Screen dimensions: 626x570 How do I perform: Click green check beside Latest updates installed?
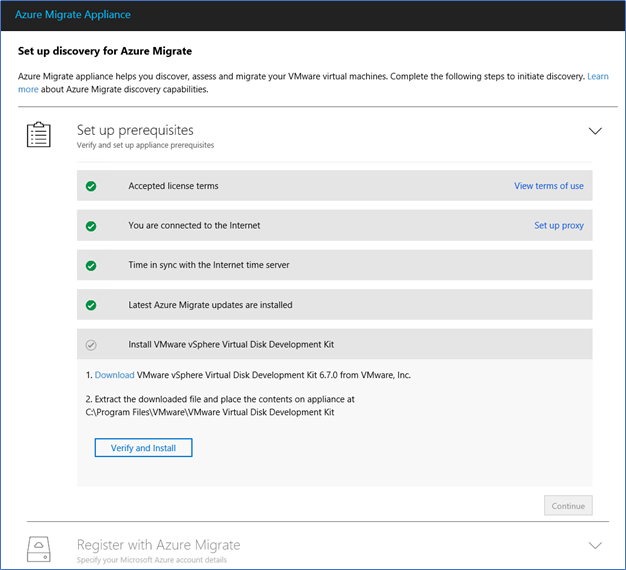91,305
